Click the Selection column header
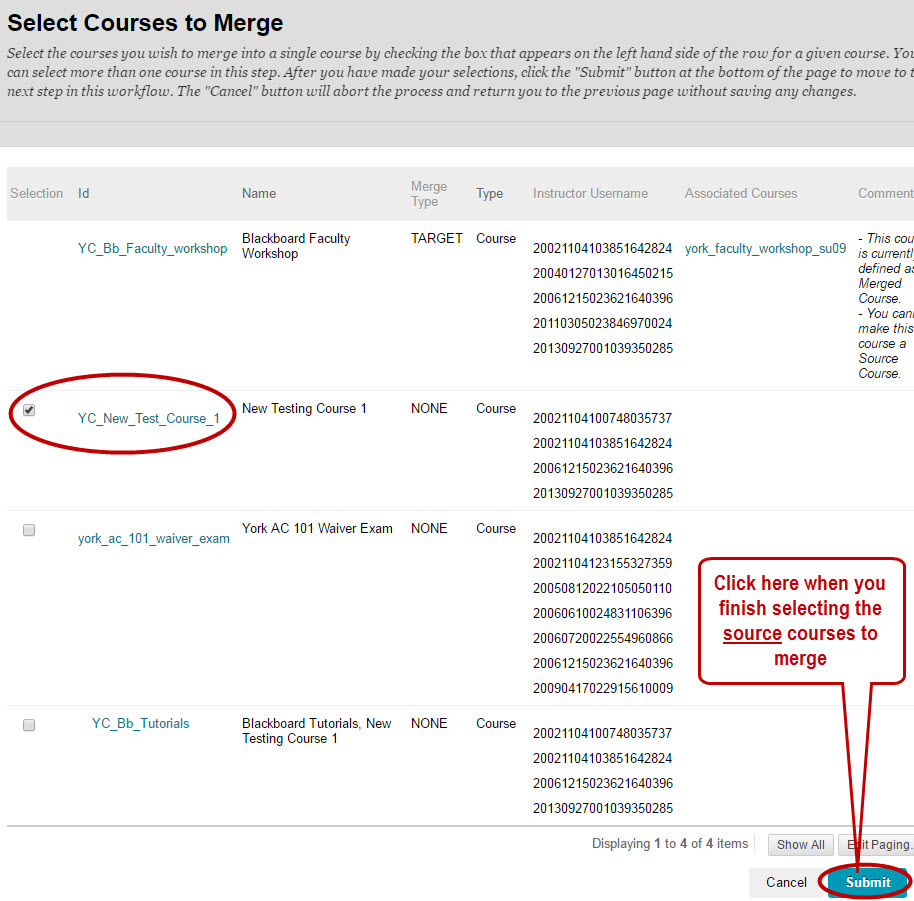This screenshot has width=914, height=901. point(37,193)
